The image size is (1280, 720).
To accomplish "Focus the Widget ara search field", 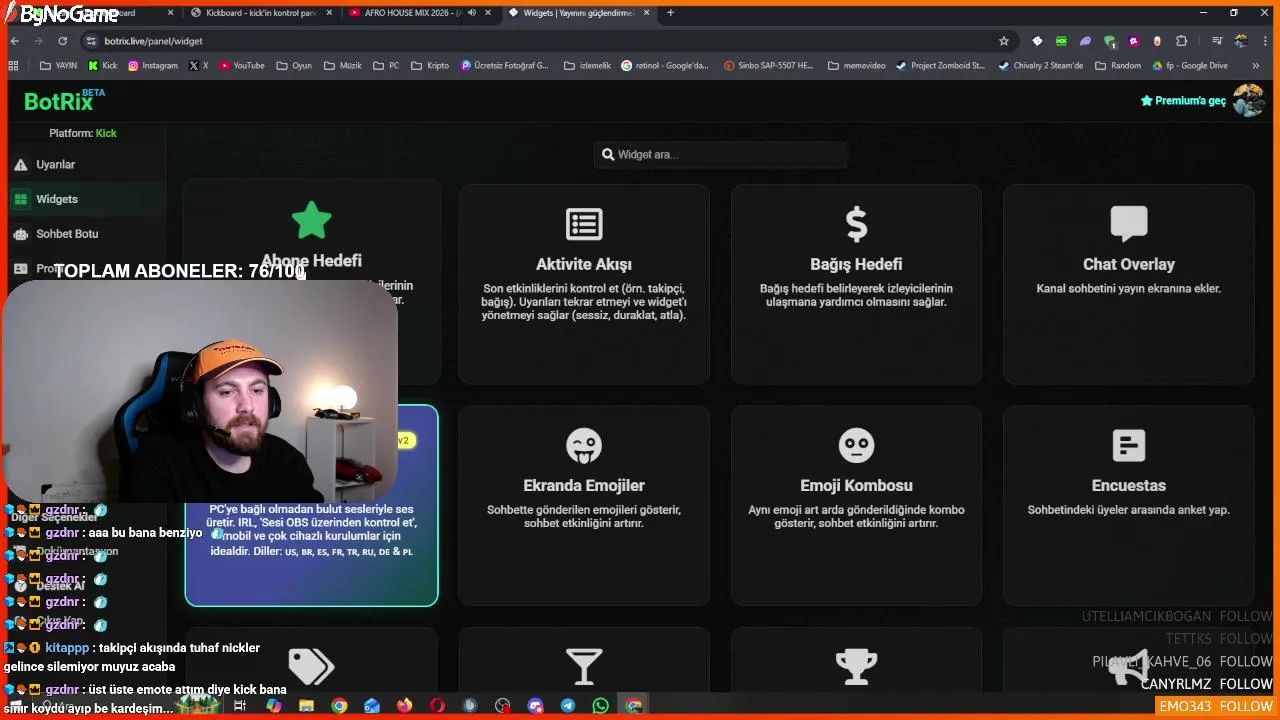I will tap(720, 154).
